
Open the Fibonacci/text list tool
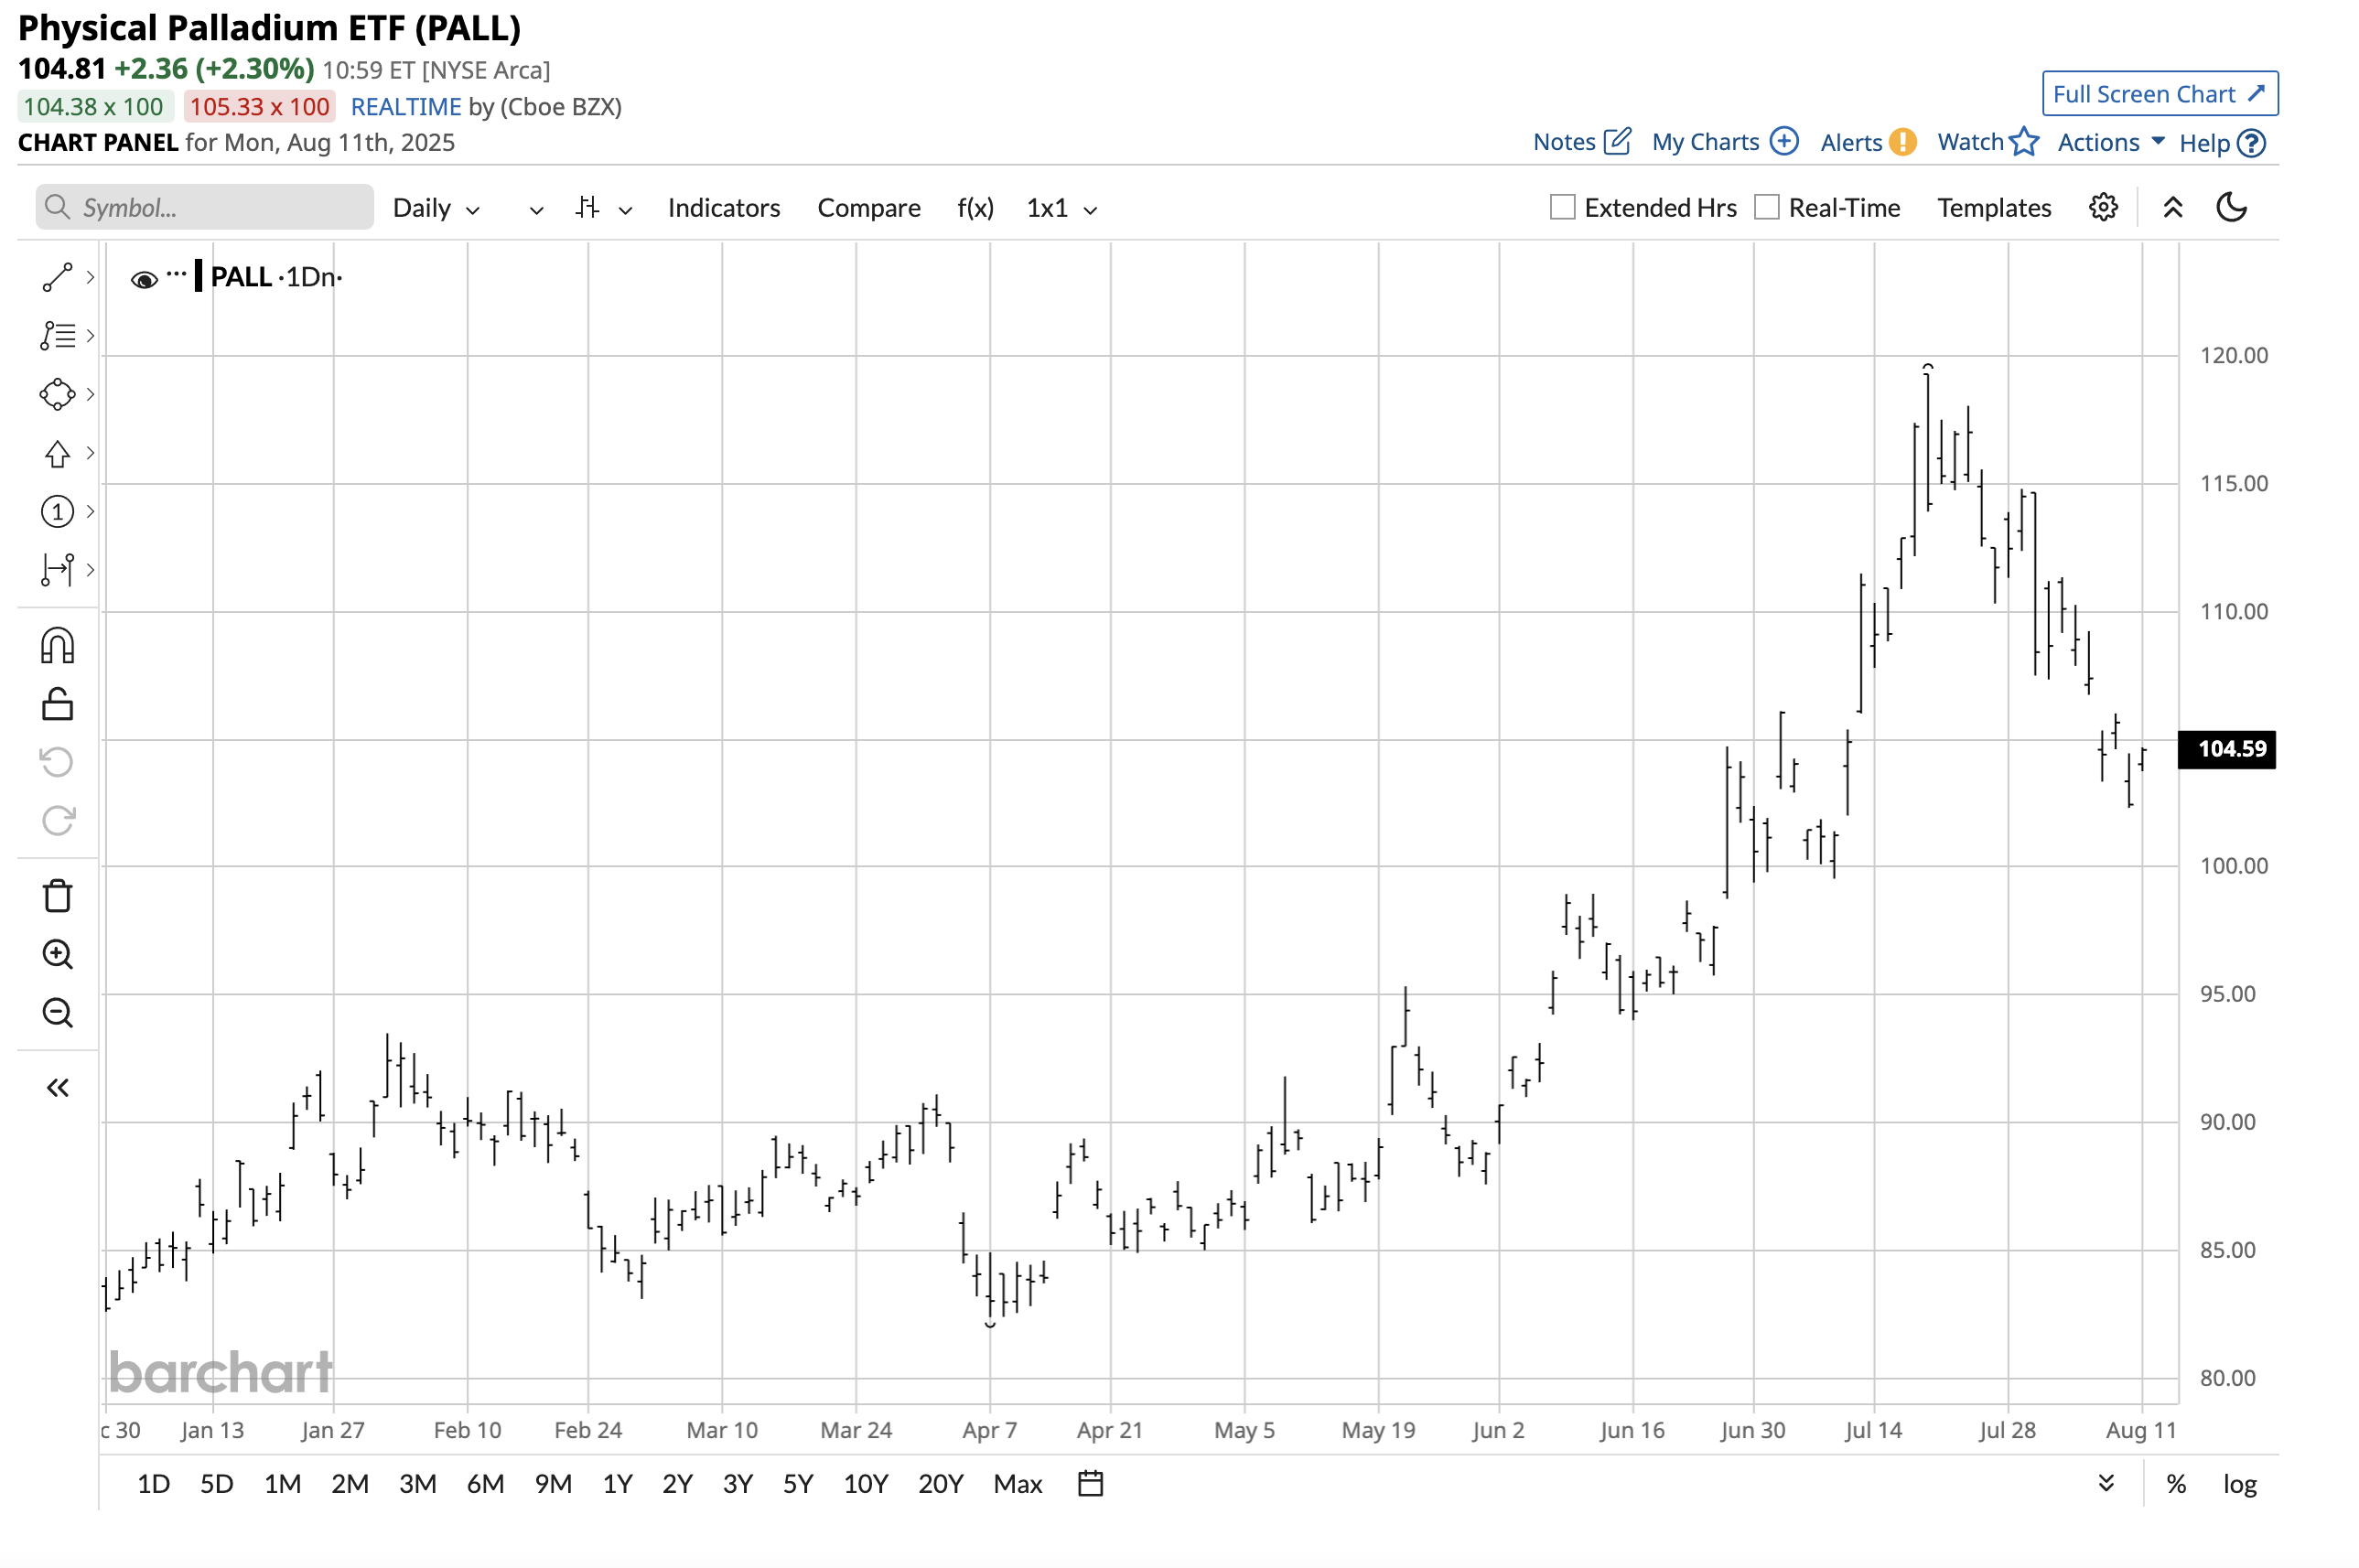point(57,335)
